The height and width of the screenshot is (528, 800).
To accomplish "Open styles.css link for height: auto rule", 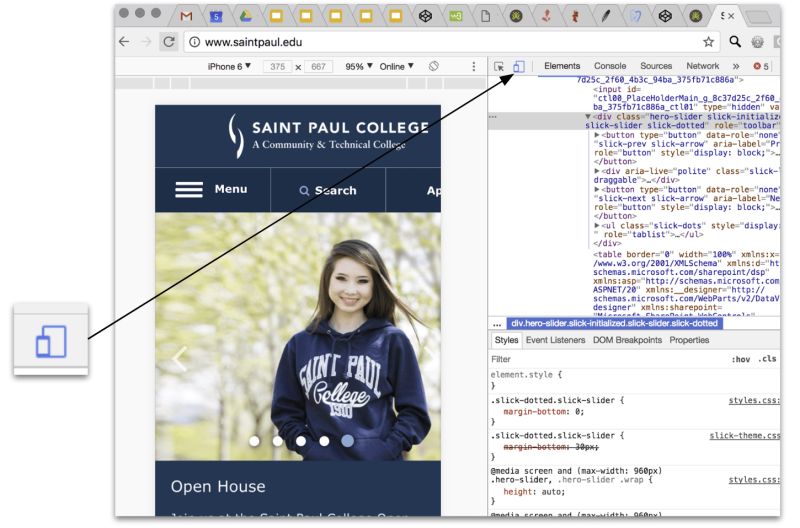I will tap(754, 480).
